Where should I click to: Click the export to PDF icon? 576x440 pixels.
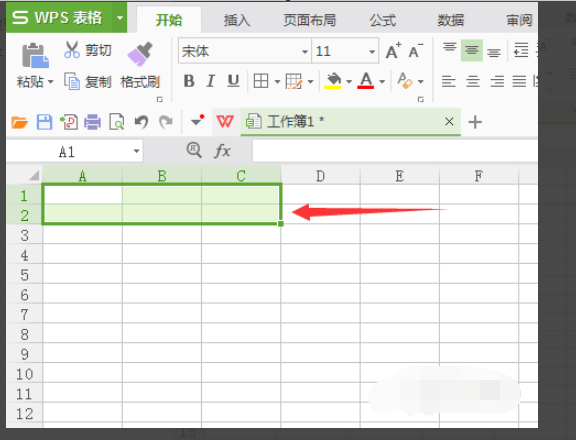tap(69, 122)
